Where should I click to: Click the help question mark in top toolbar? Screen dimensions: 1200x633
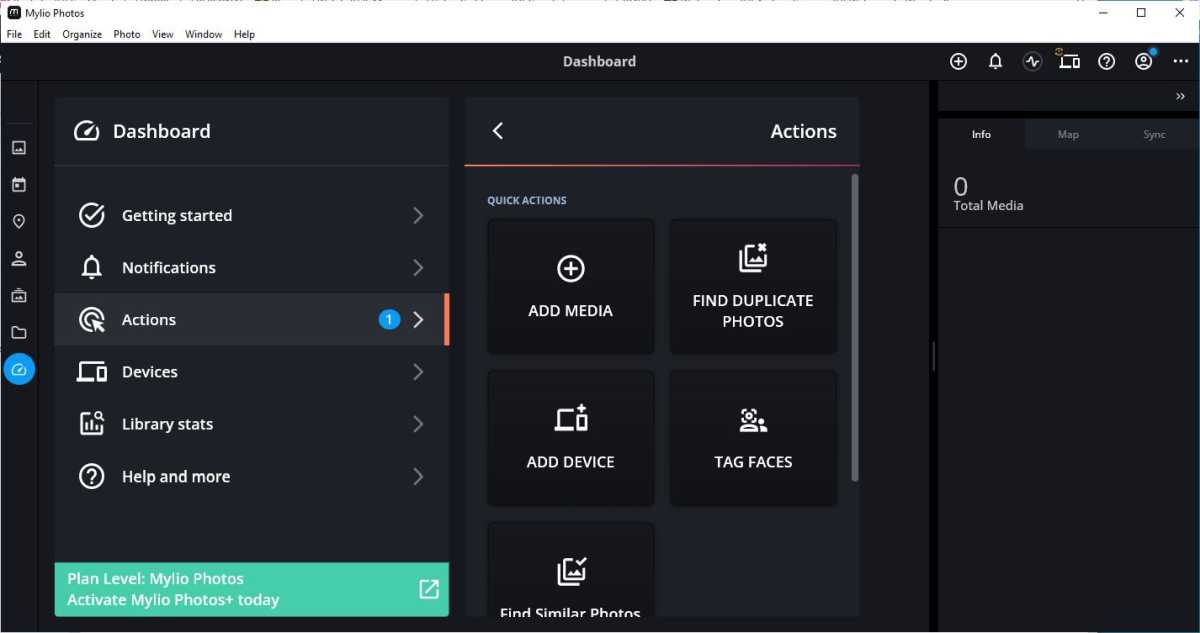pos(1106,61)
